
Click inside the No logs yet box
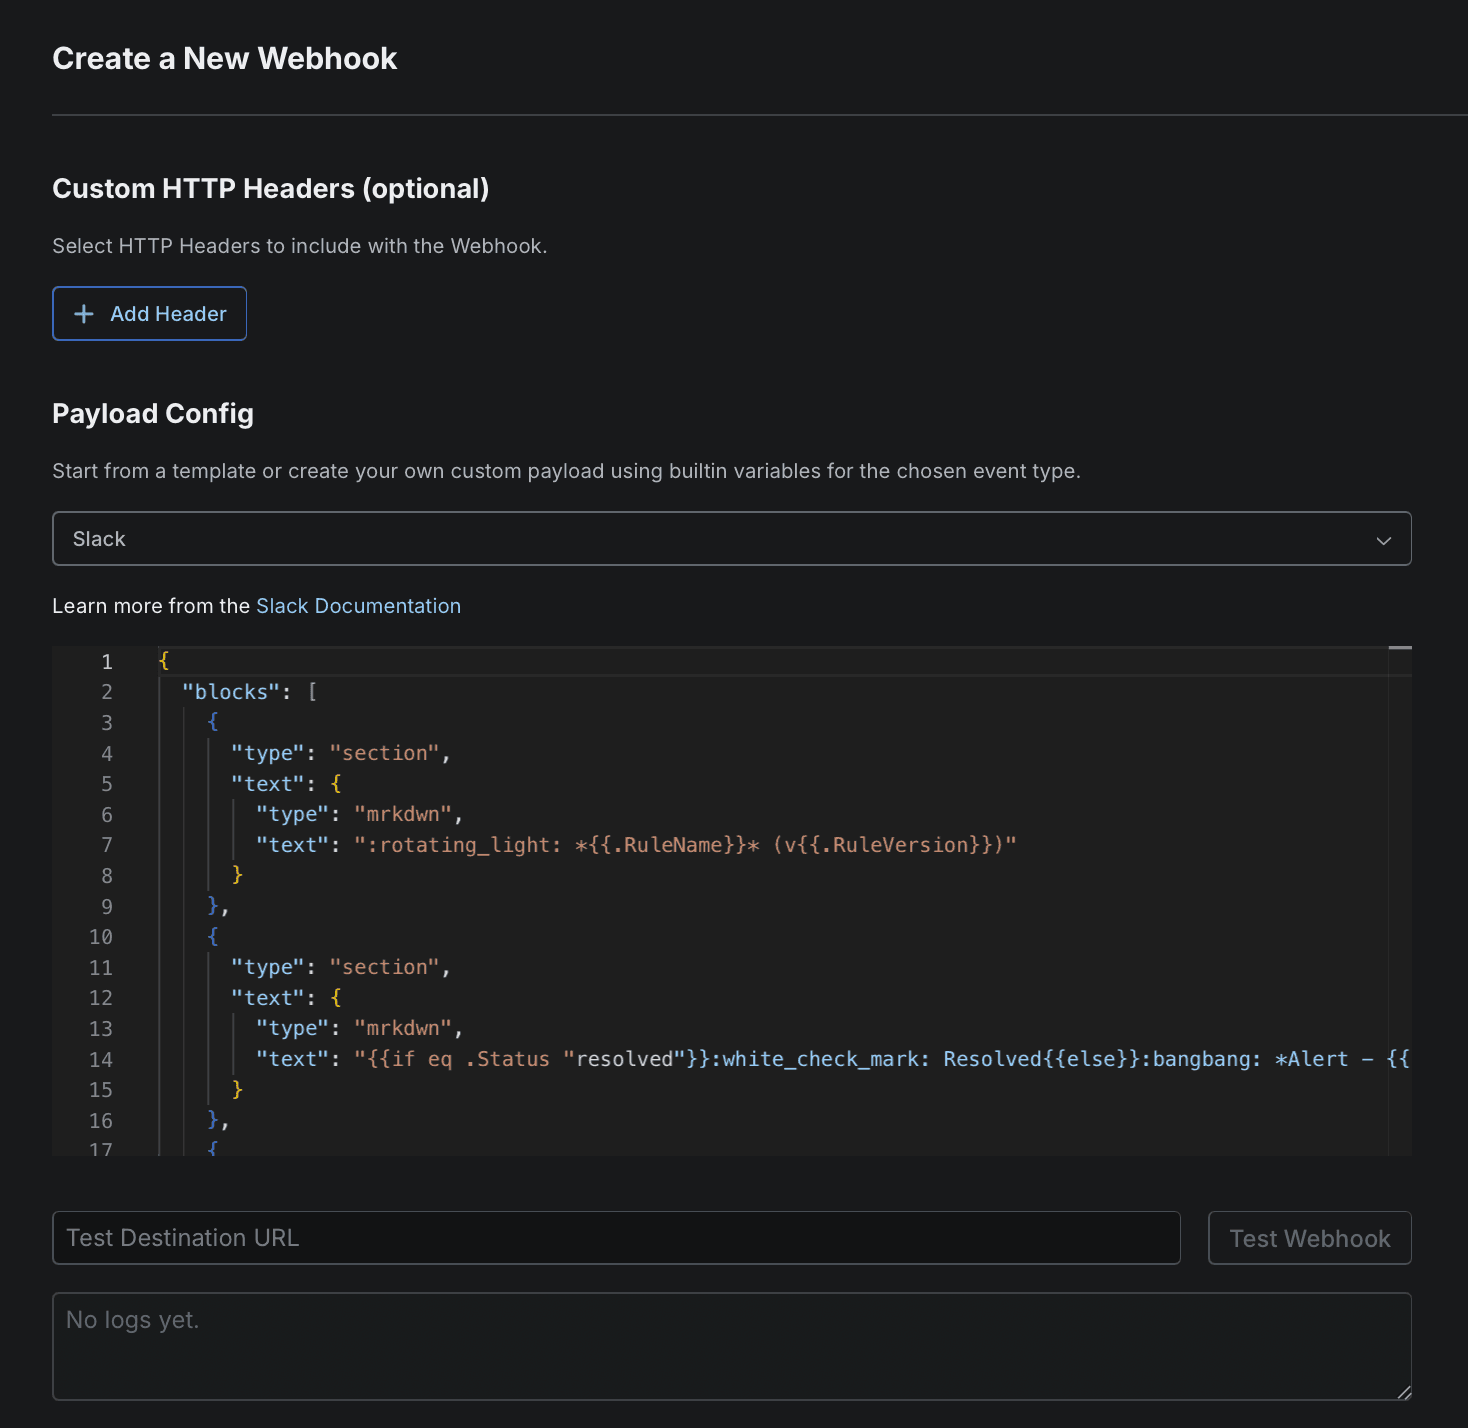(x=731, y=1346)
